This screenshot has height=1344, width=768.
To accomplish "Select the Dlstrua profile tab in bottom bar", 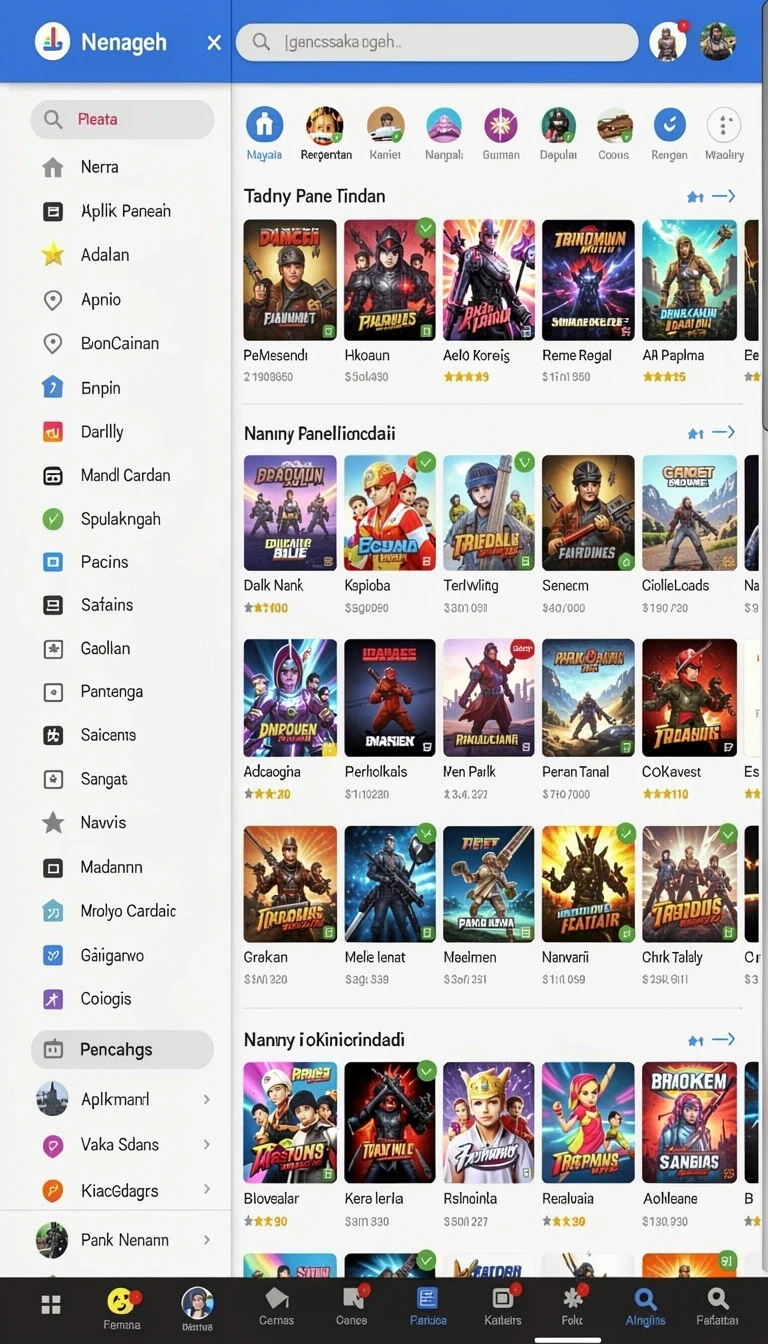I will click(x=197, y=1309).
